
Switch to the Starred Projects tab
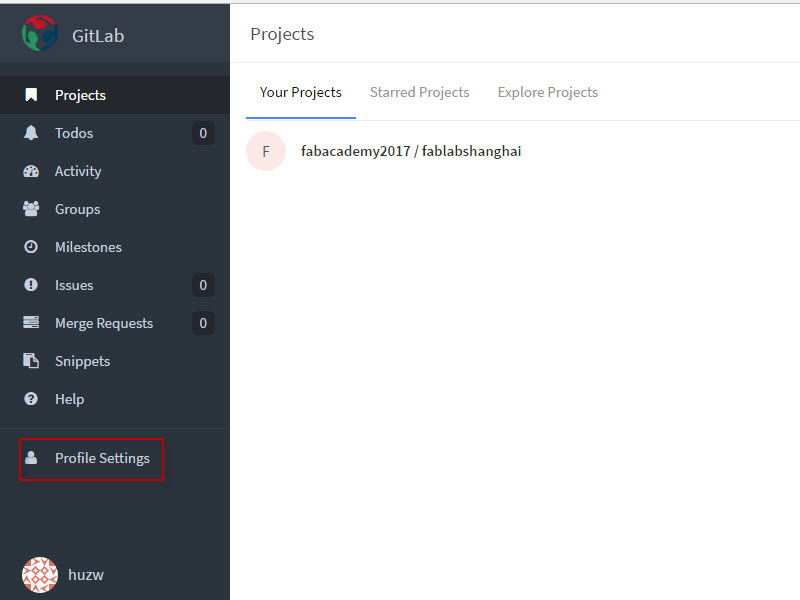[x=419, y=92]
